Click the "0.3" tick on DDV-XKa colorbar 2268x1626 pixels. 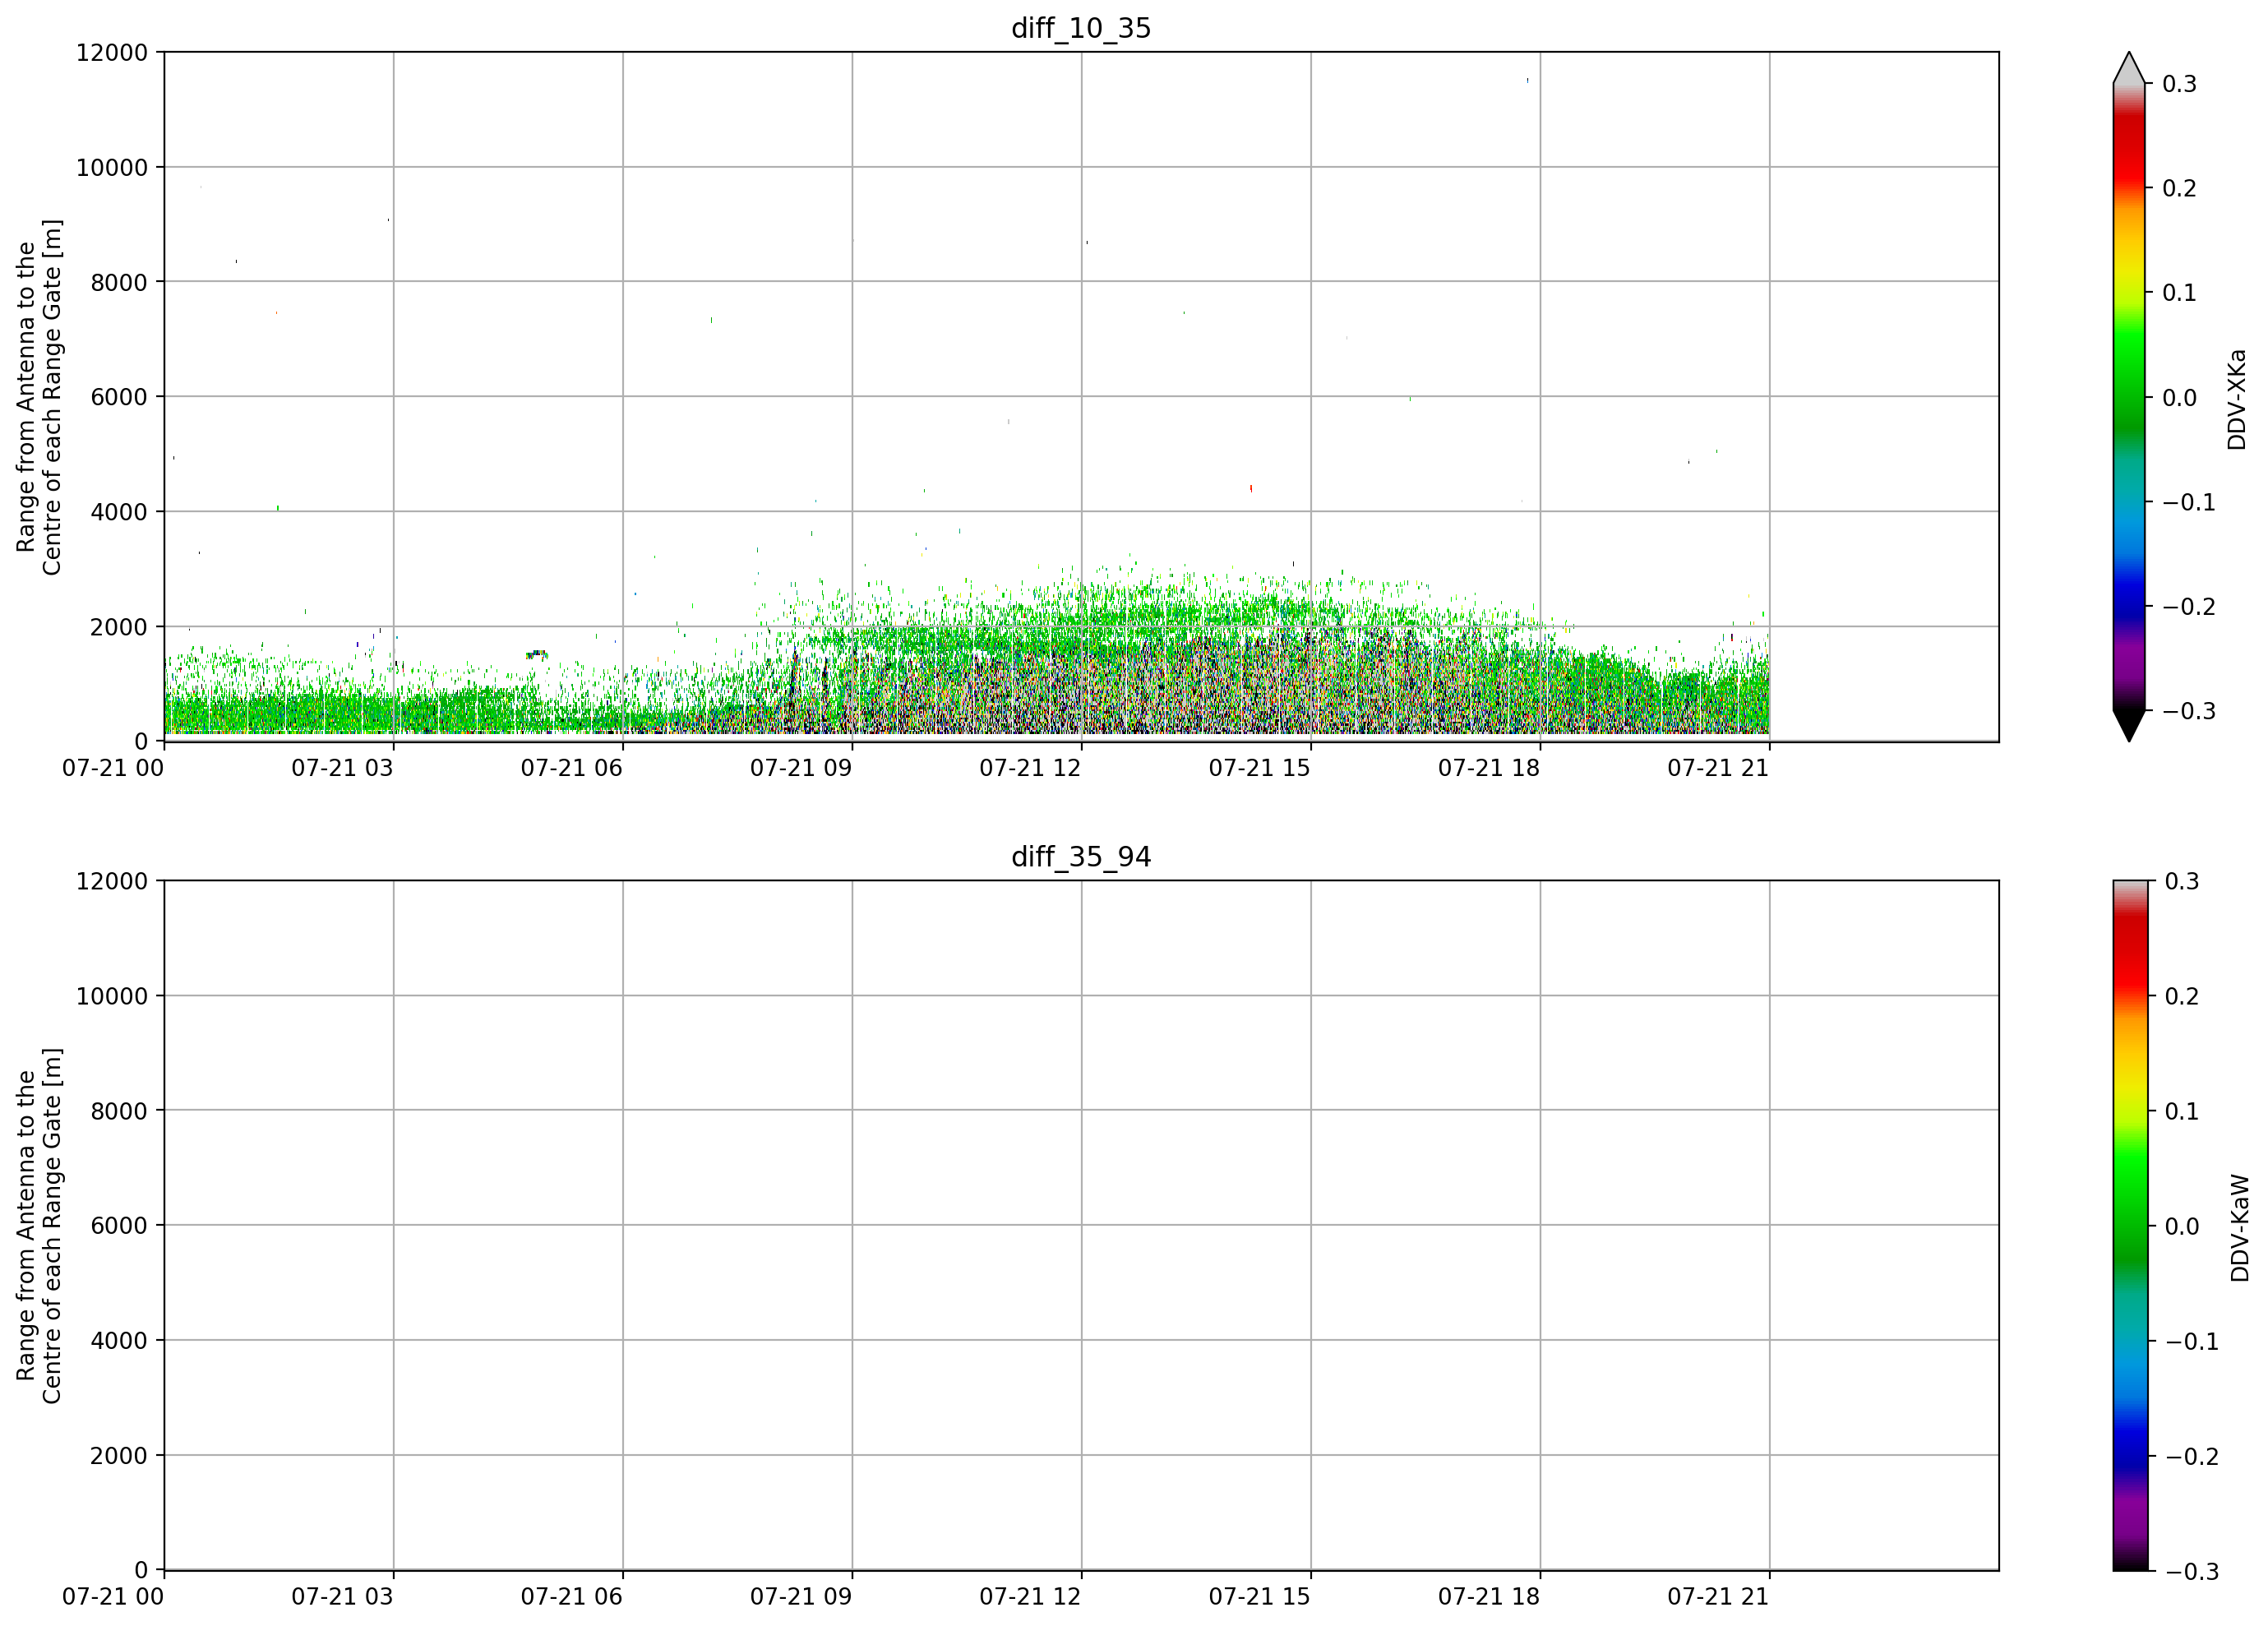(x=2180, y=84)
